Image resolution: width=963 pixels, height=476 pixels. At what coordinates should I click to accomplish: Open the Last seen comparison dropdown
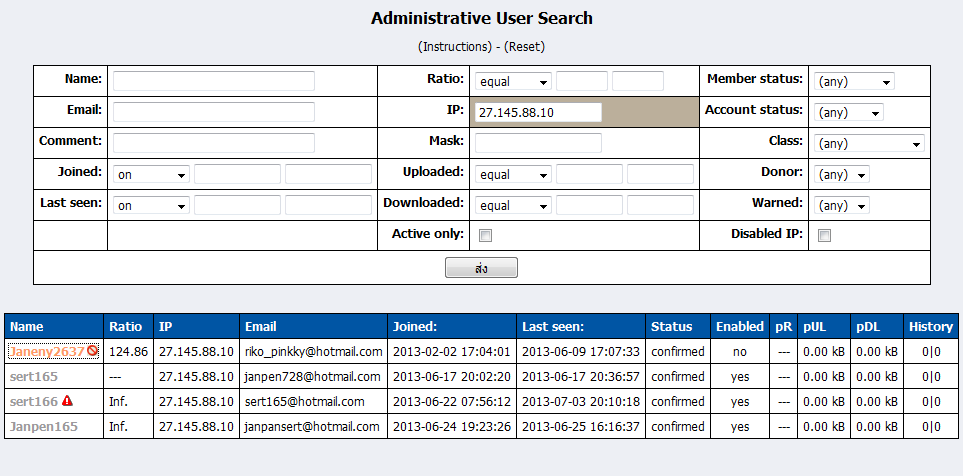pos(151,206)
